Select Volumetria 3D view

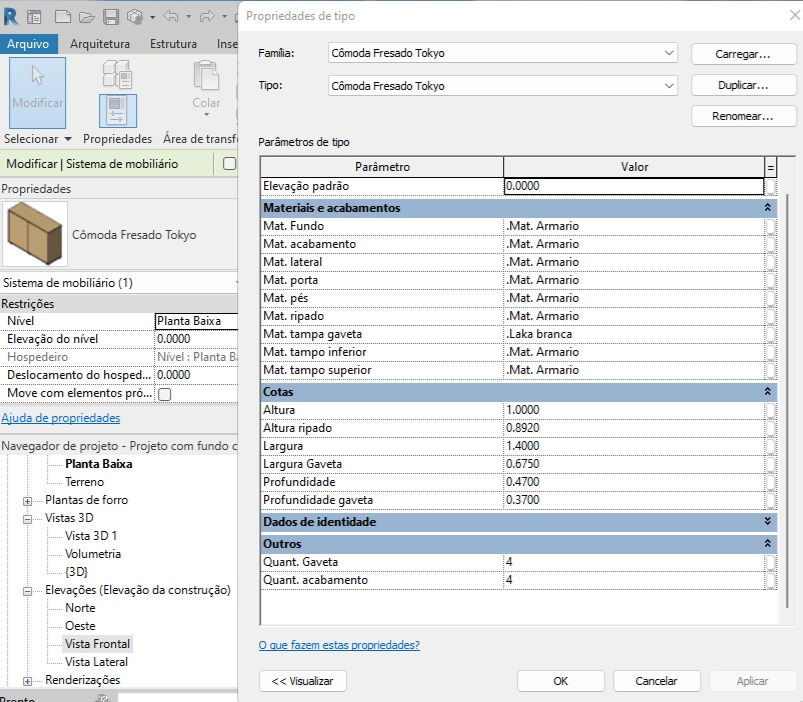(x=93, y=554)
